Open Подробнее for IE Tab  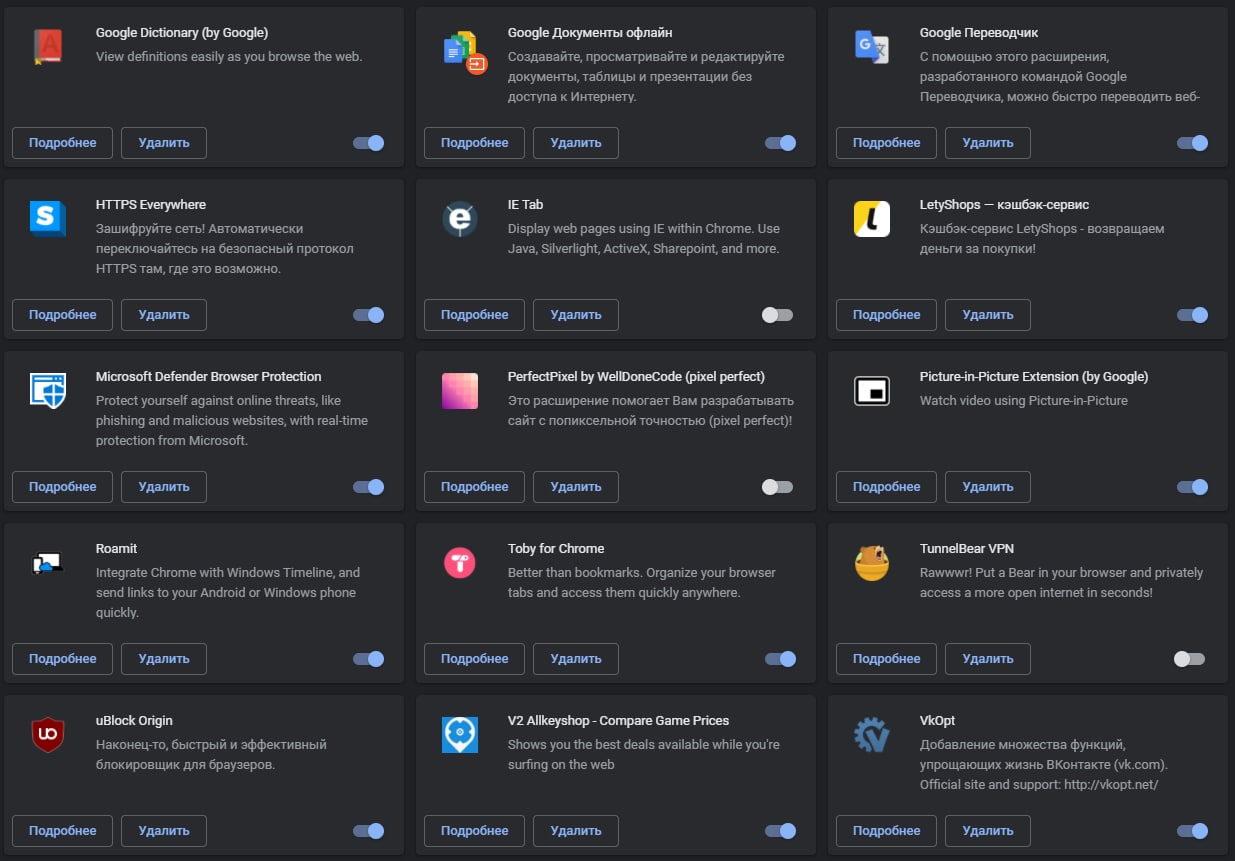(x=475, y=315)
